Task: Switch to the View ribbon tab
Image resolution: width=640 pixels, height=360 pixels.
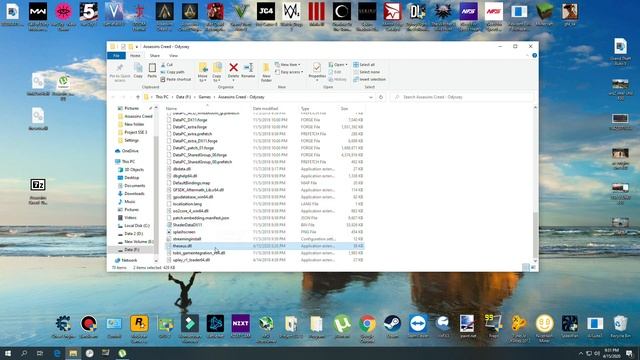Action: (x=173, y=56)
